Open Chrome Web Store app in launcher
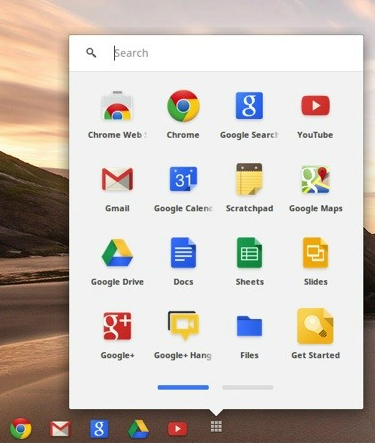Viewport: 375px width, 443px height. pos(117,106)
